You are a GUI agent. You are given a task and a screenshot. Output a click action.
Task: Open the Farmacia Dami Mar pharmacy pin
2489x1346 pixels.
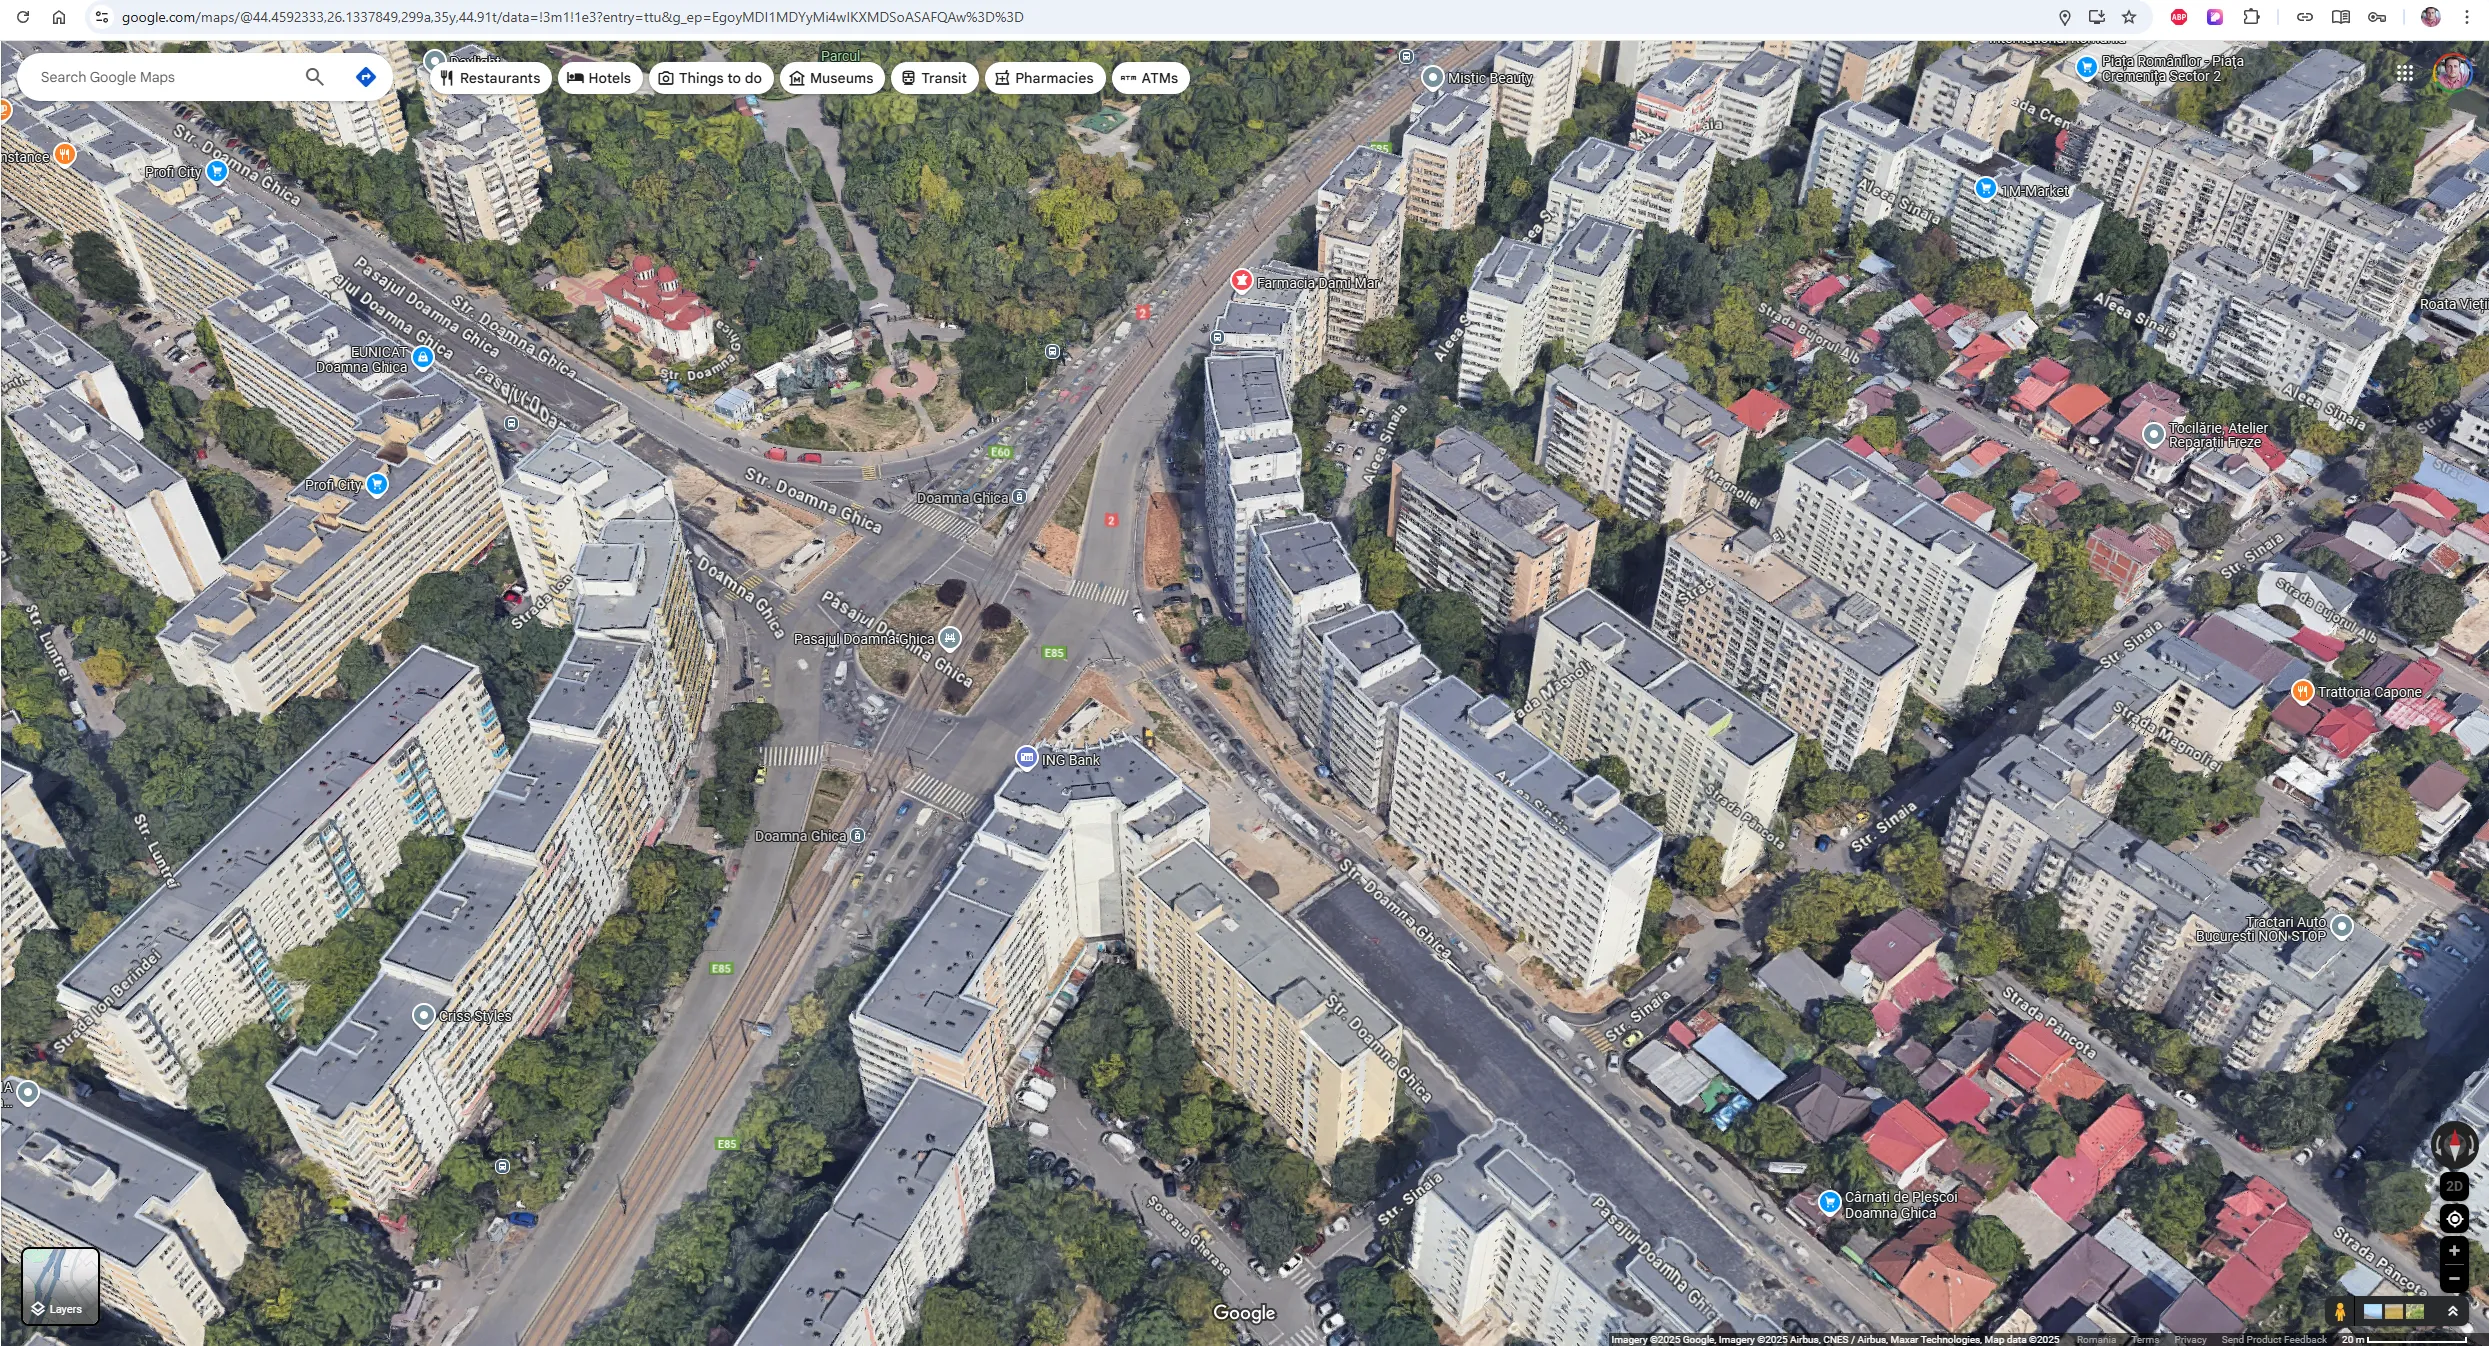point(1241,280)
